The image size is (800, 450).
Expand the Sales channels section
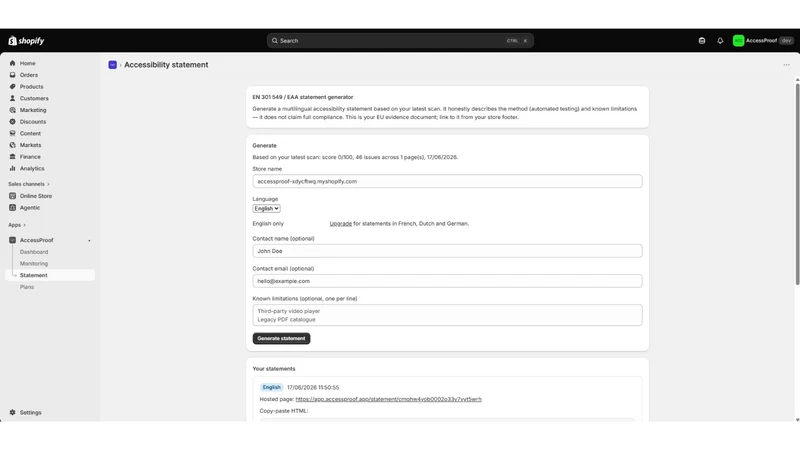[29, 184]
